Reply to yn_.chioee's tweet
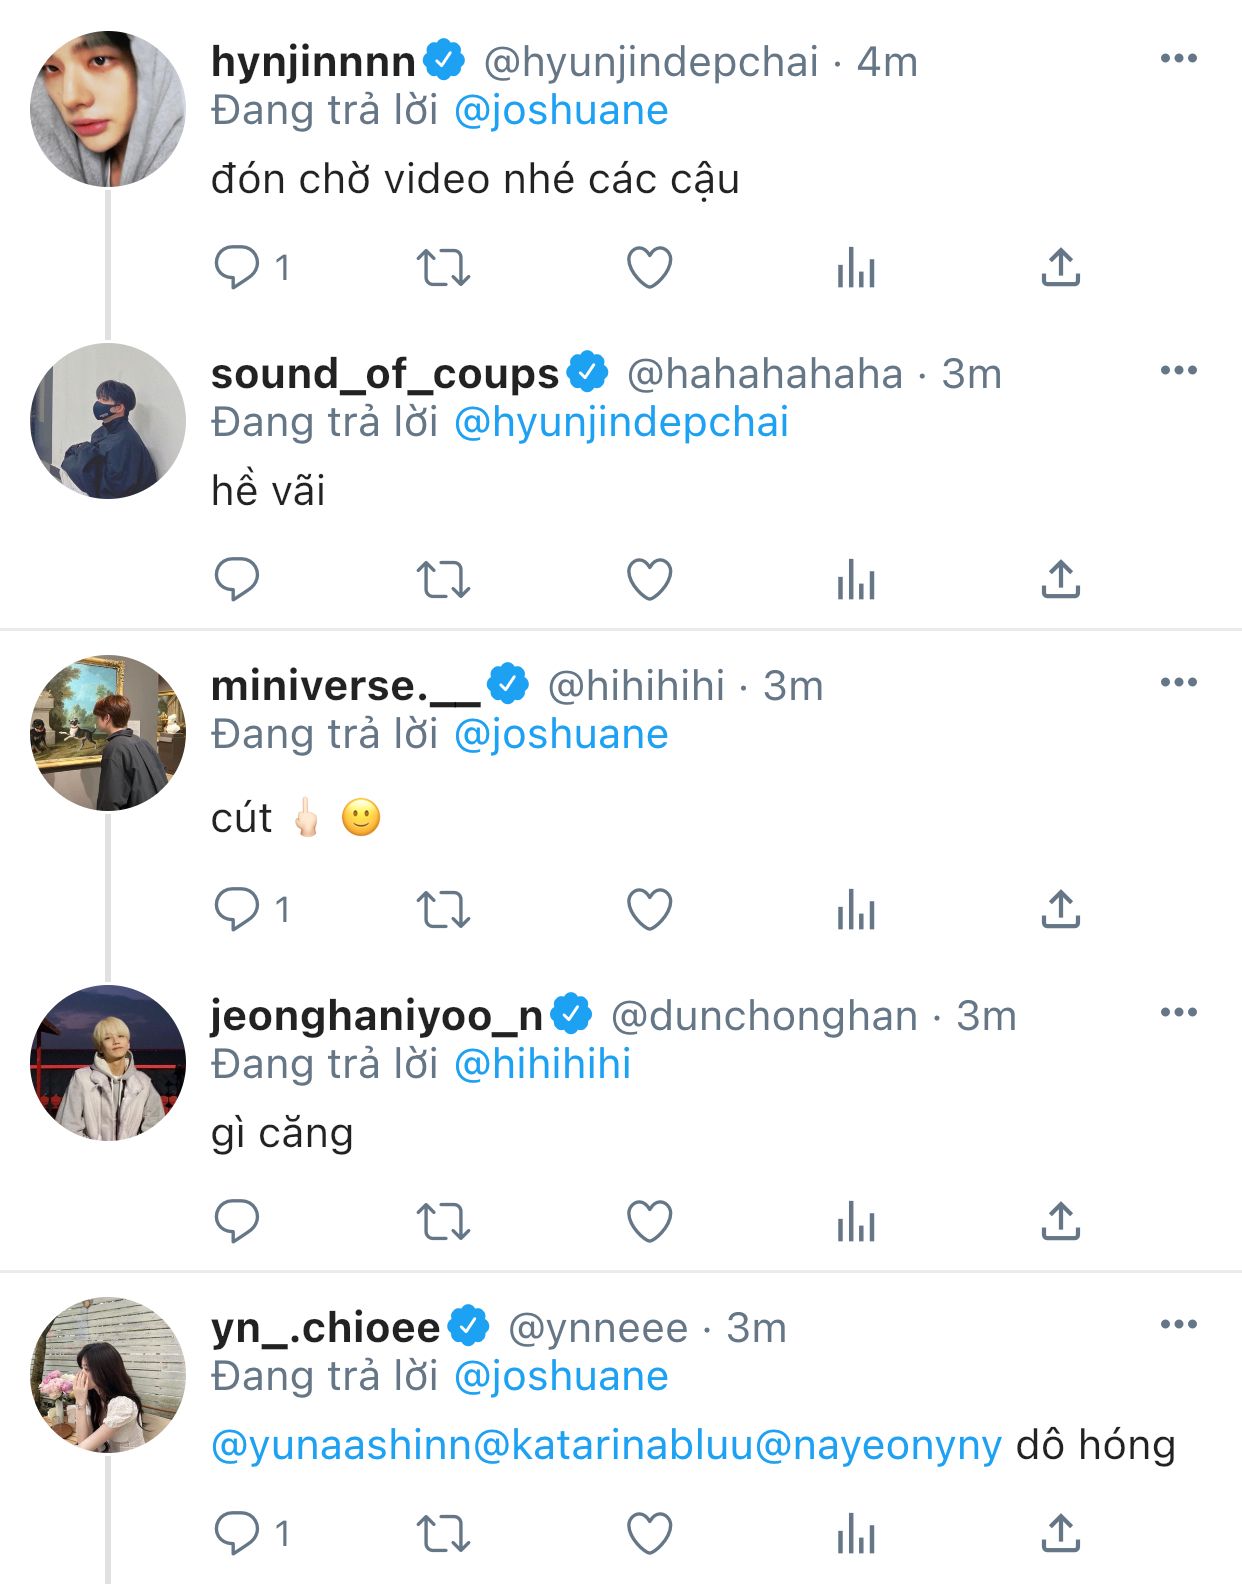This screenshot has width=1242, height=1584. [237, 1533]
